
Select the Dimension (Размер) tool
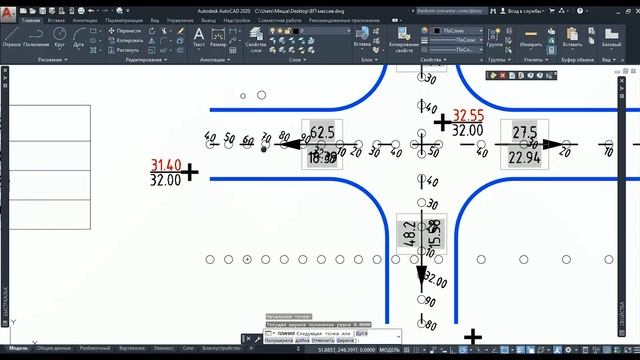[x=218, y=37]
